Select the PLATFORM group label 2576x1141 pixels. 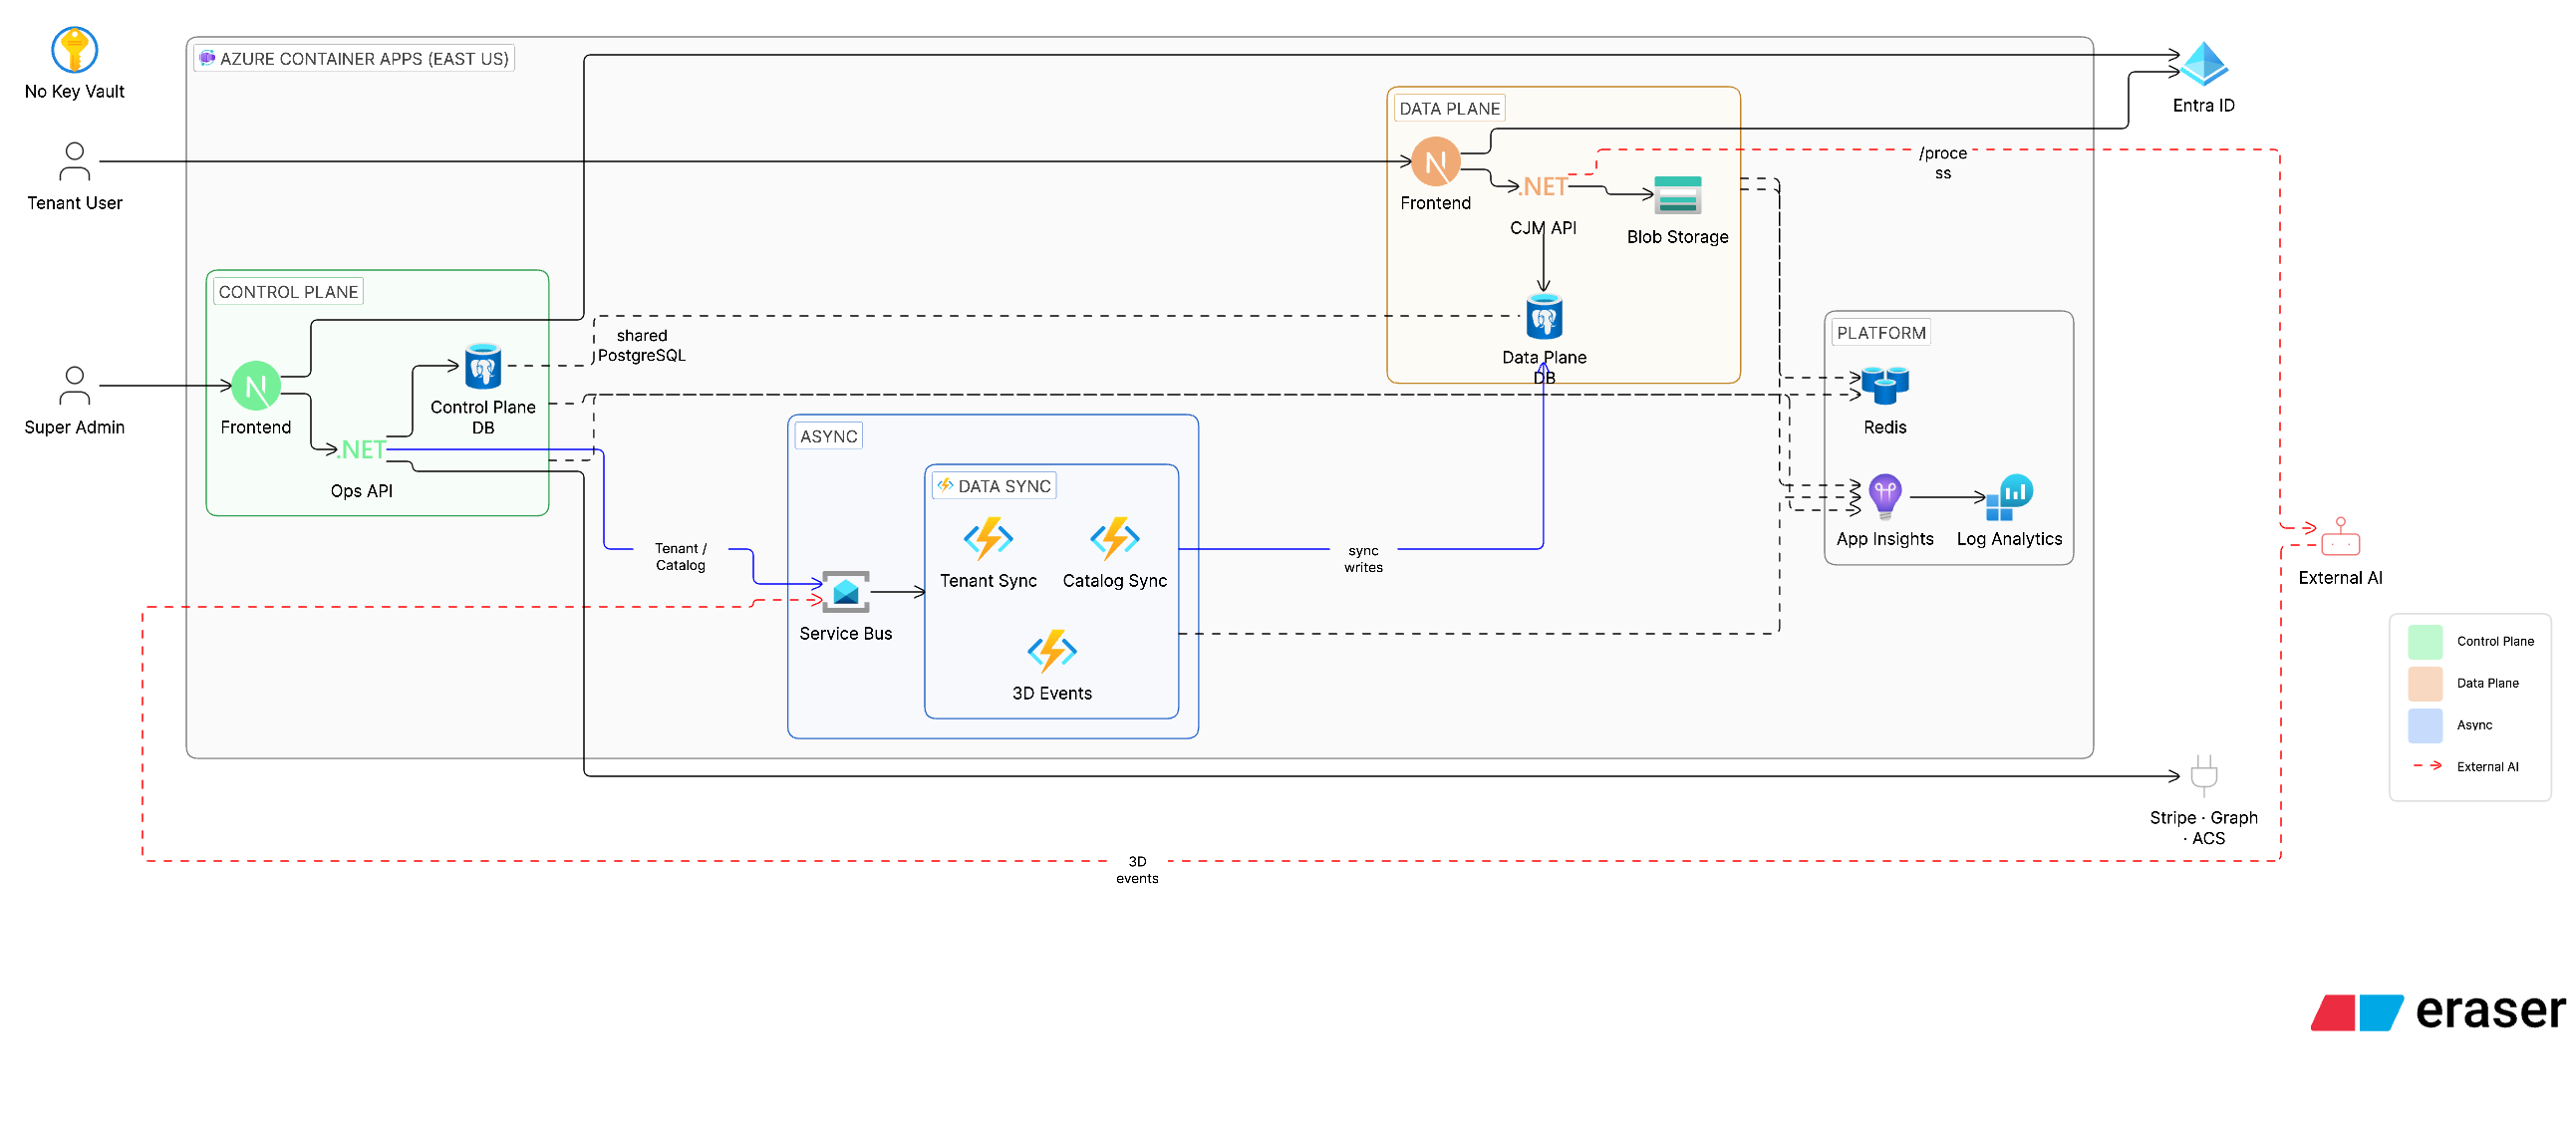(x=1881, y=333)
